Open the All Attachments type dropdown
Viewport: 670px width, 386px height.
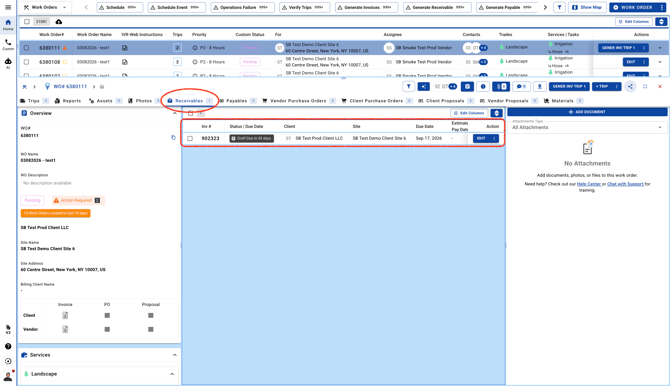[x=587, y=126]
